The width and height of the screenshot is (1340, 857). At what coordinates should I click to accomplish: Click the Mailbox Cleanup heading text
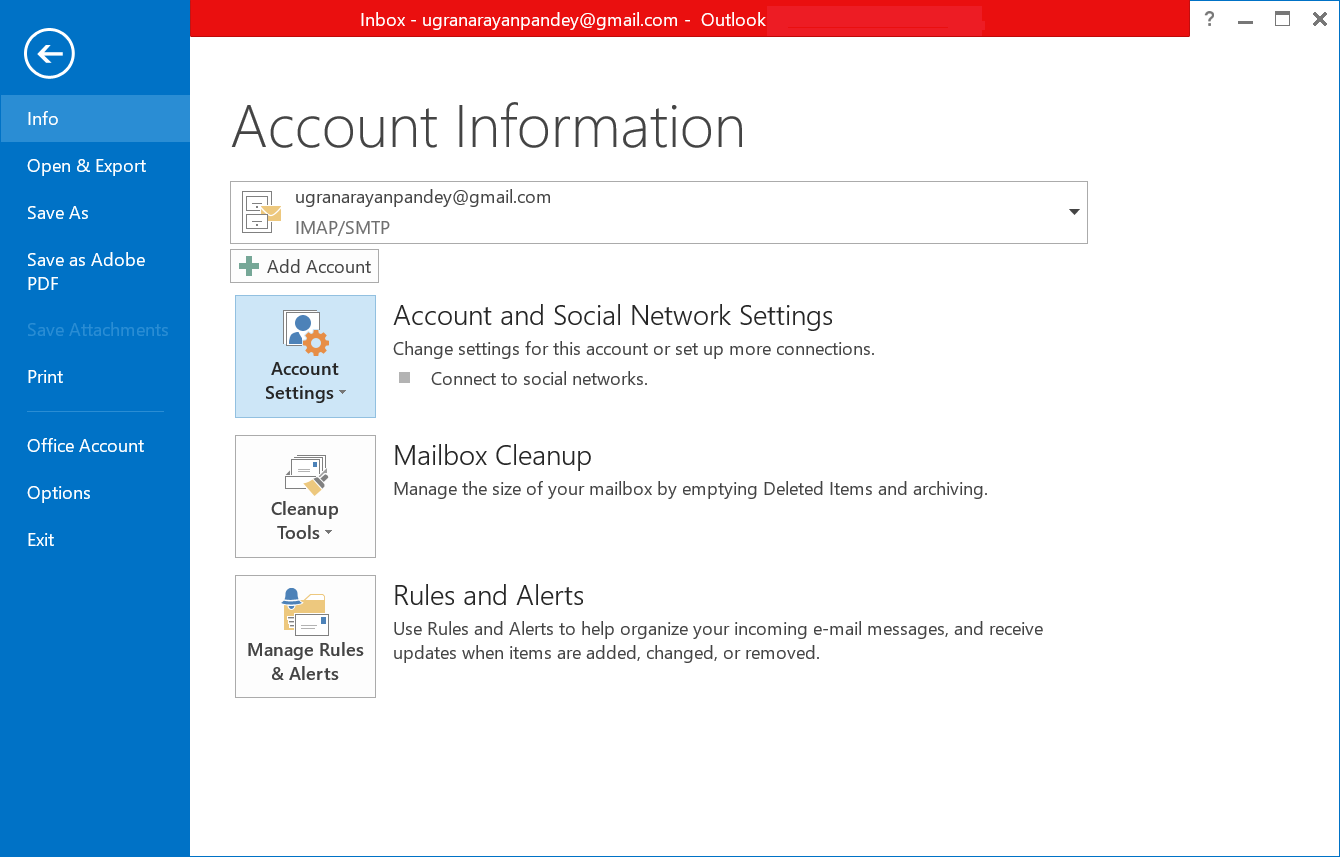[492, 456]
